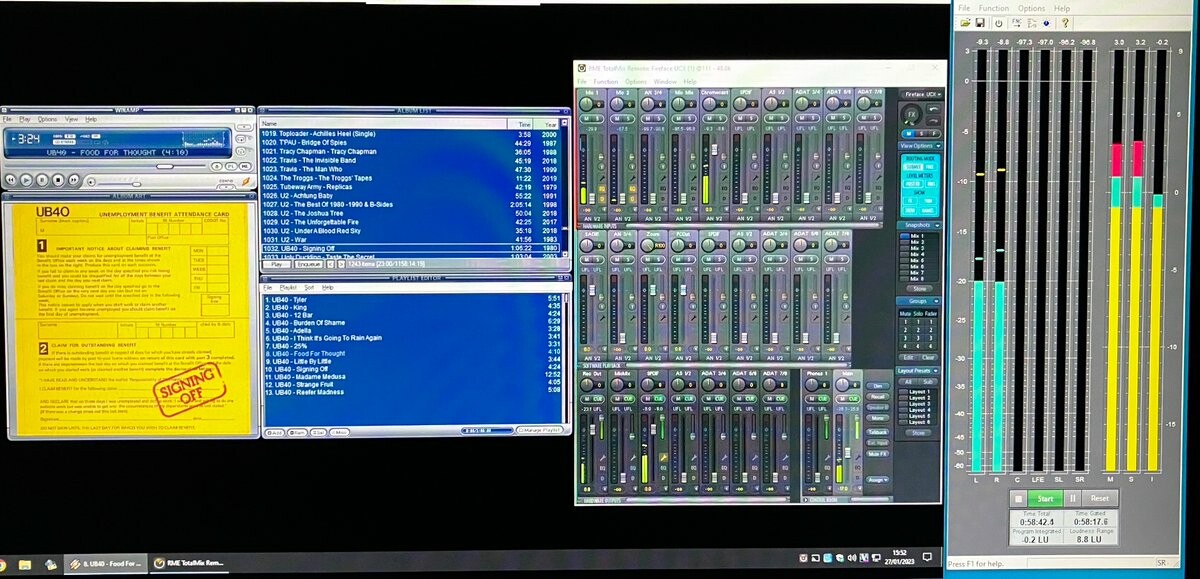The image size is (1200, 579).
Task: Open Winamp's Options menu
Action: pyautogui.click(x=47, y=119)
